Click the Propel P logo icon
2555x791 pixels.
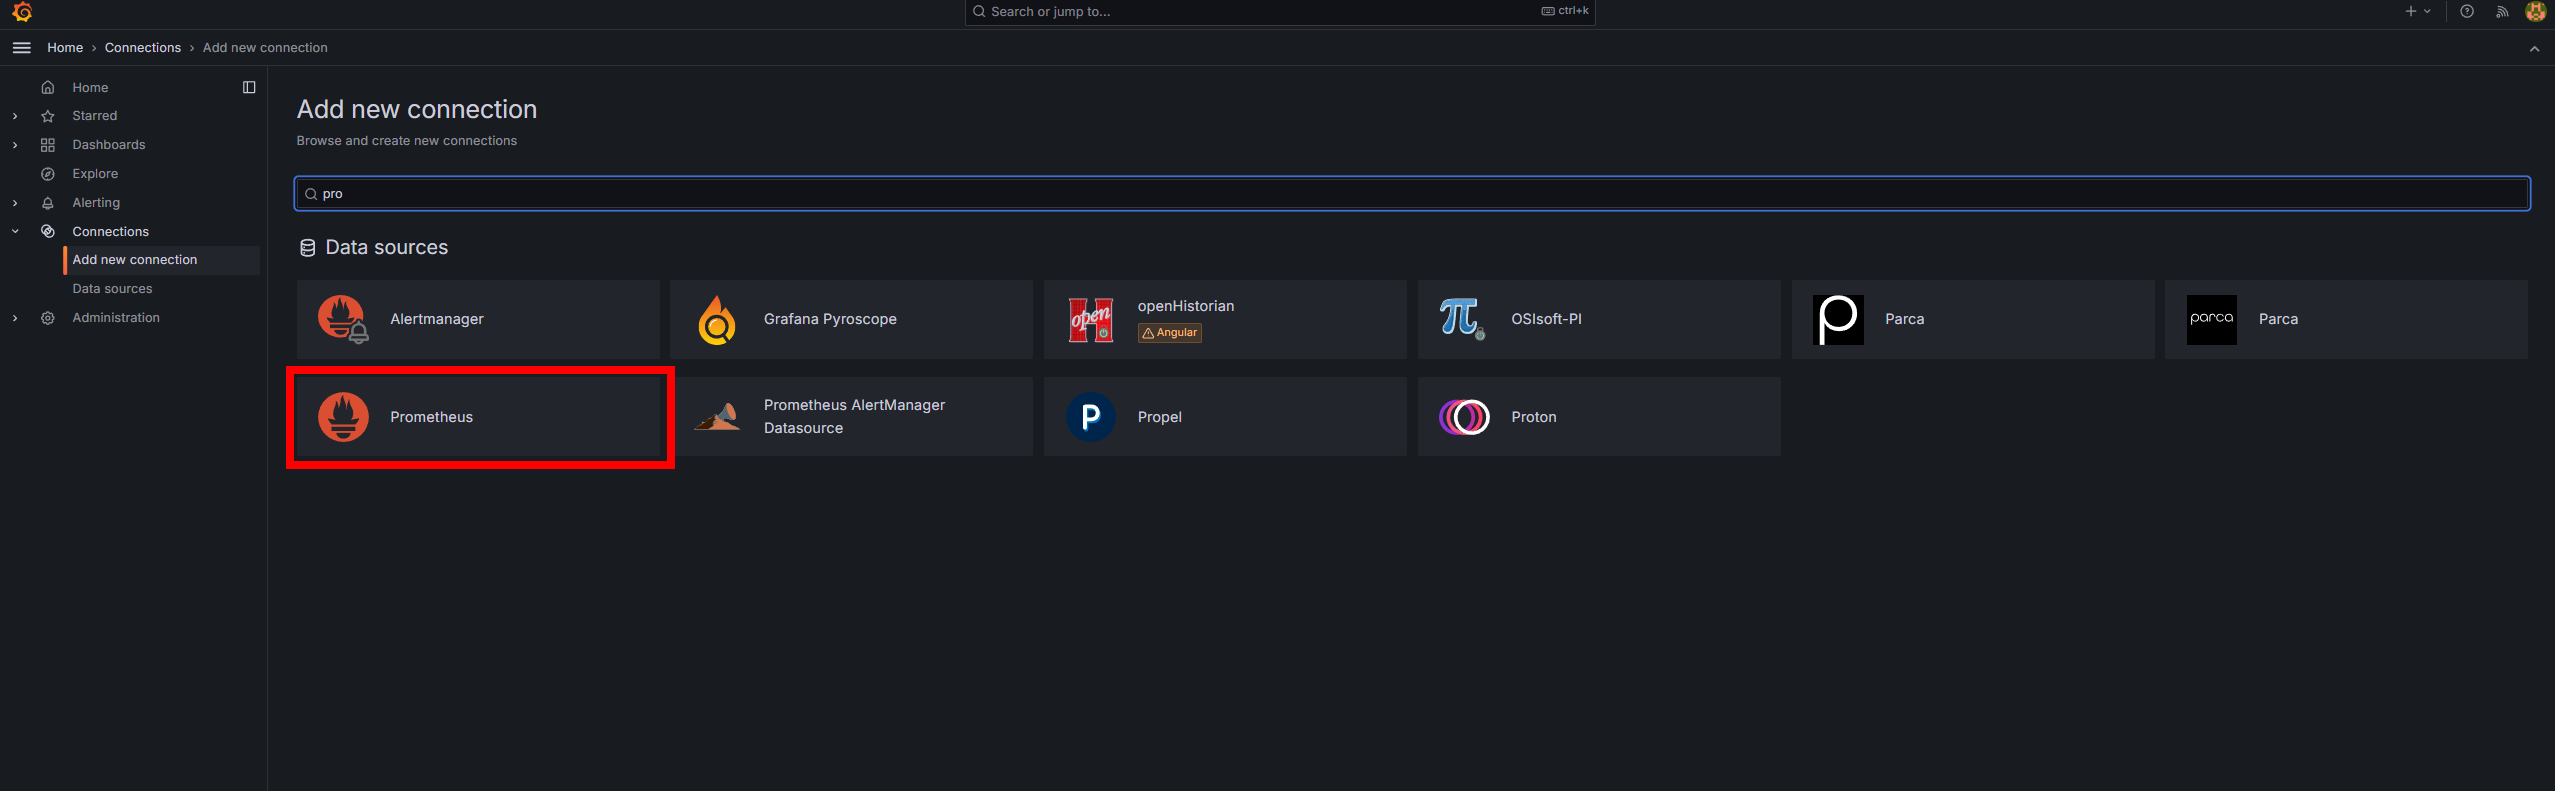(x=1091, y=417)
